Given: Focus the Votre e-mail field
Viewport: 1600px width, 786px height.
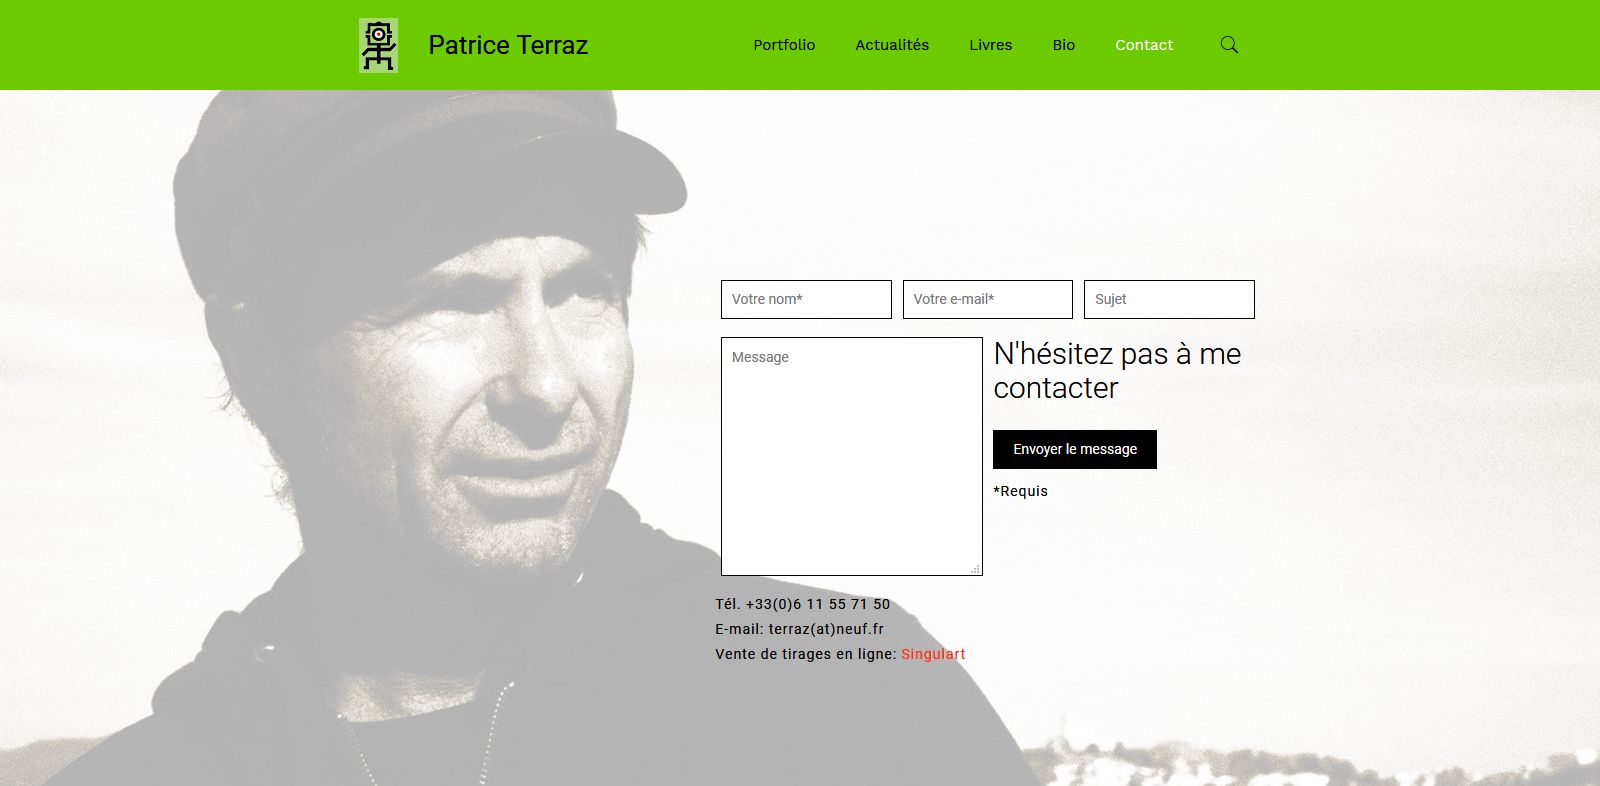Looking at the screenshot, I should [x=988, y=299].
